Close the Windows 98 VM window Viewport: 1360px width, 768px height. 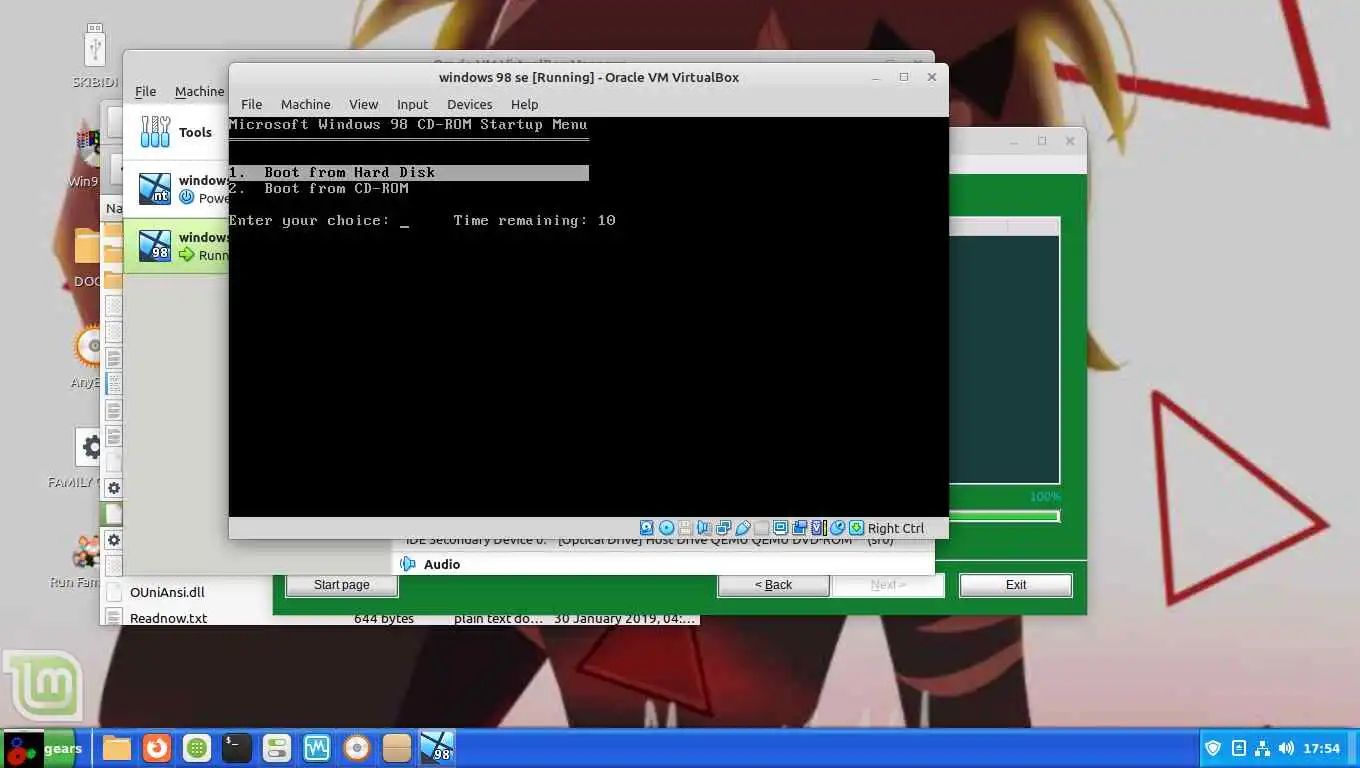click(x=932, y=77)
